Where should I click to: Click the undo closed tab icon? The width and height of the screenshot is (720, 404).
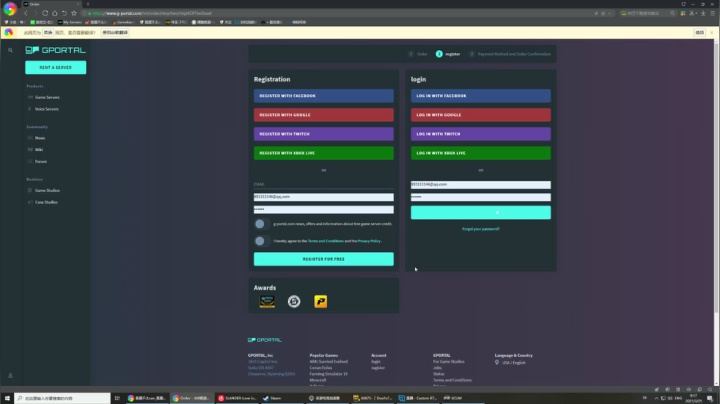pyautogui.click(x=64, y=13)
